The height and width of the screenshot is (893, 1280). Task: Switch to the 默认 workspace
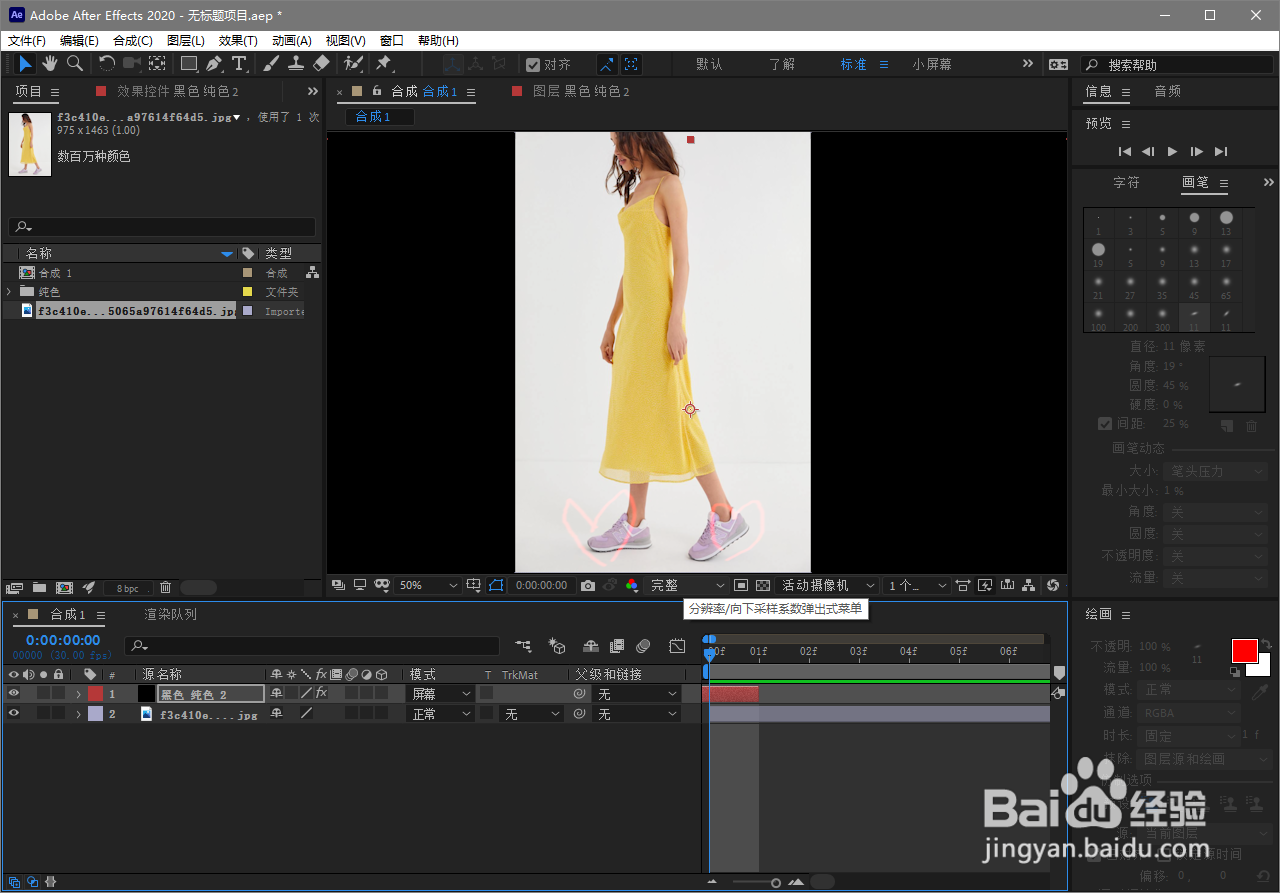(x=709, y=64)
